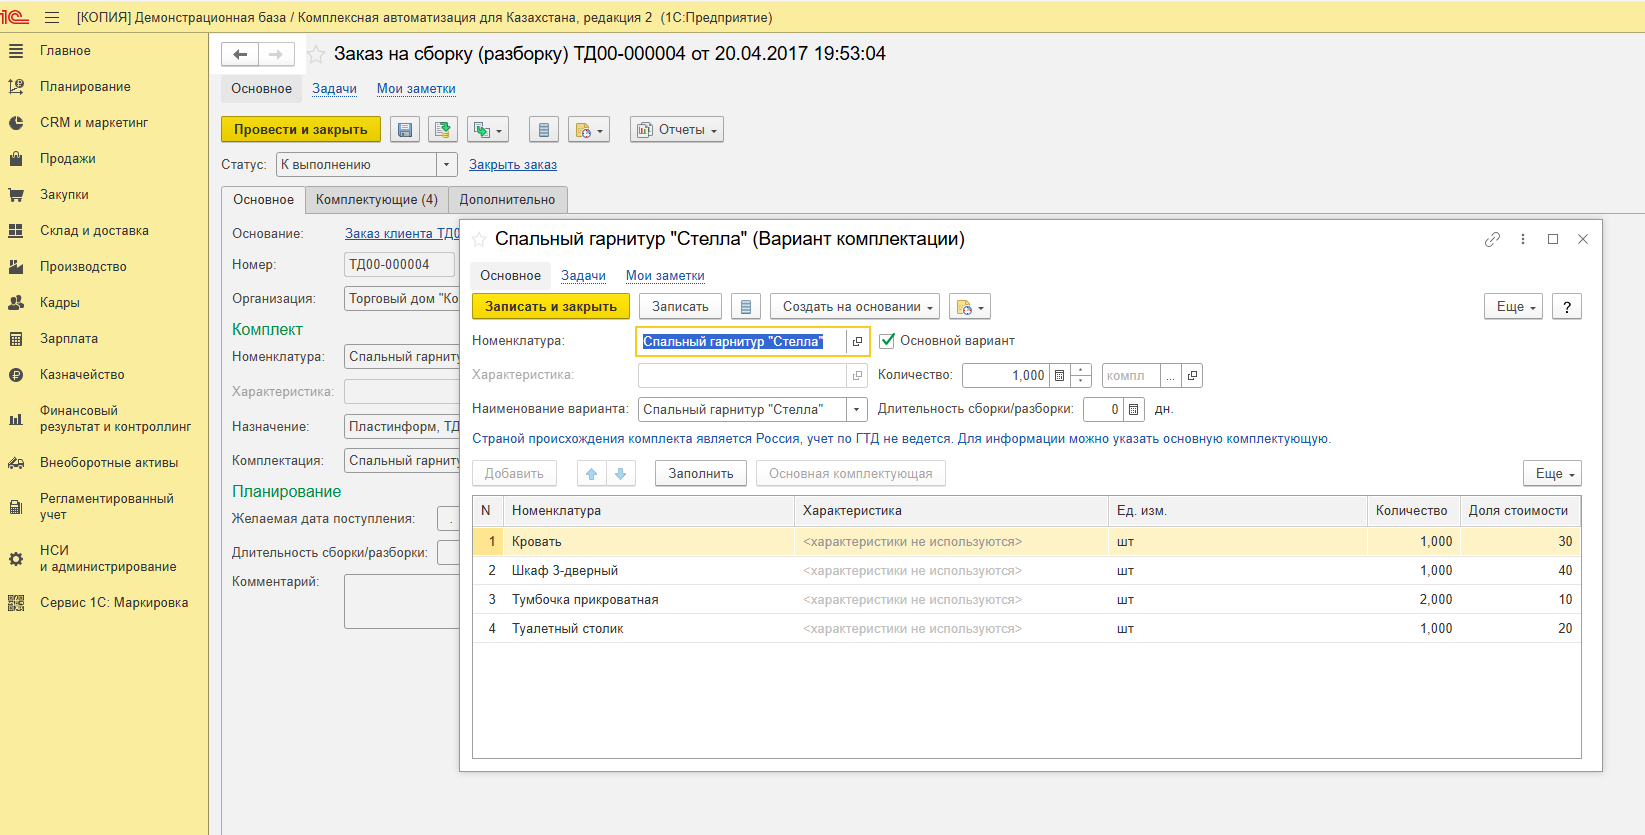The height and width of the screenshot is (835, 1645).
Task: Switch to the Комплектующие (4) tab
Action: [x=376, y=200]
